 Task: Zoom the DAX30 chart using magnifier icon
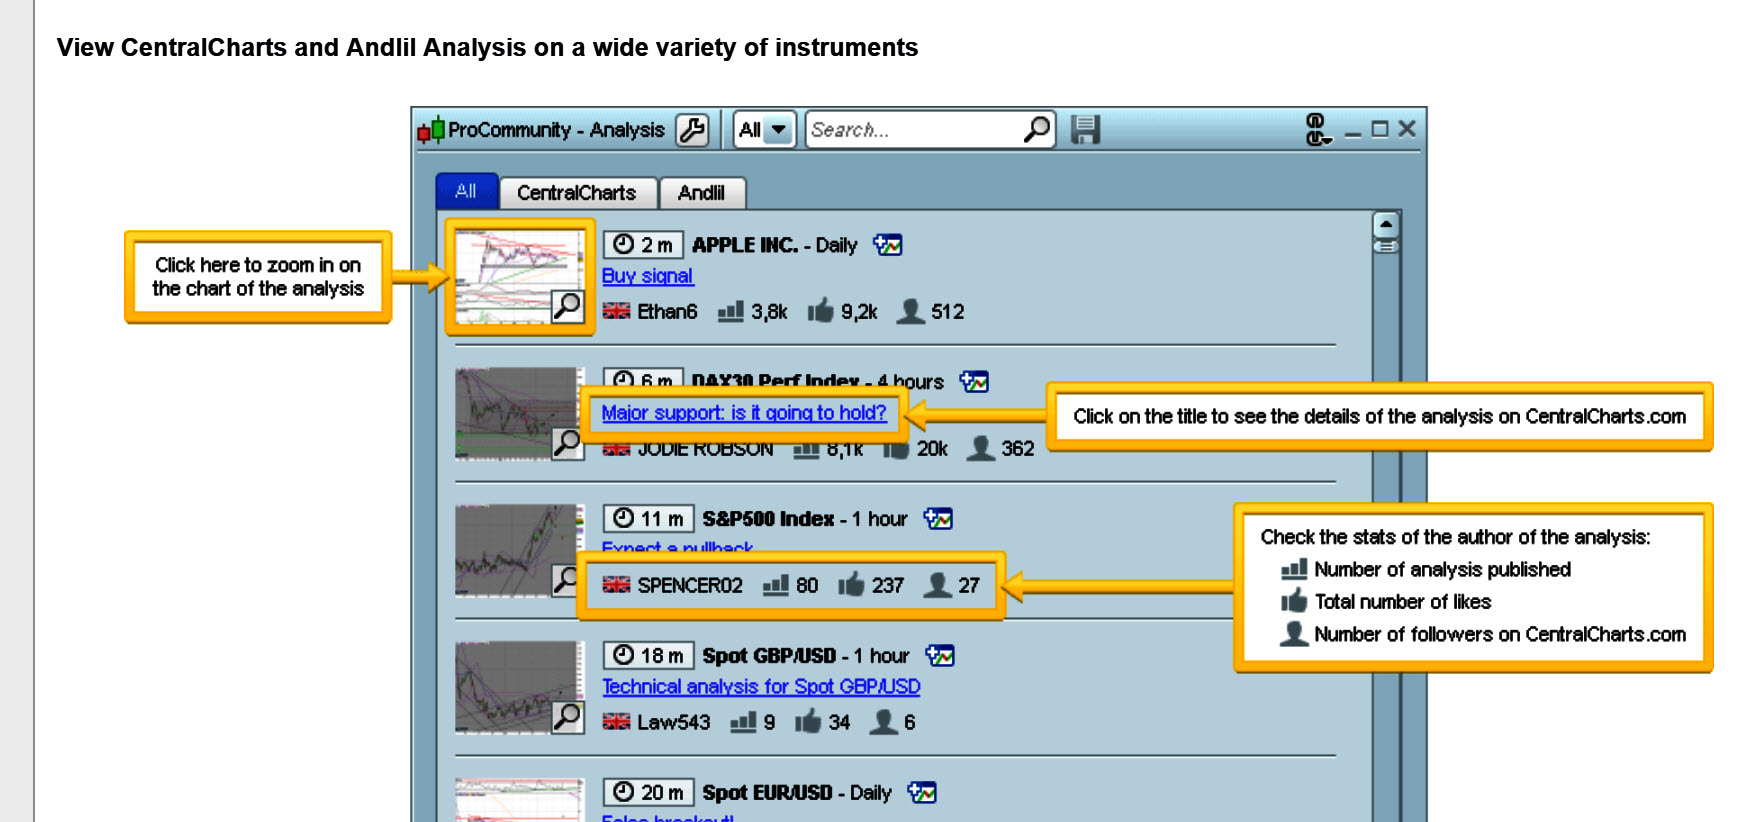pos(567,443)
